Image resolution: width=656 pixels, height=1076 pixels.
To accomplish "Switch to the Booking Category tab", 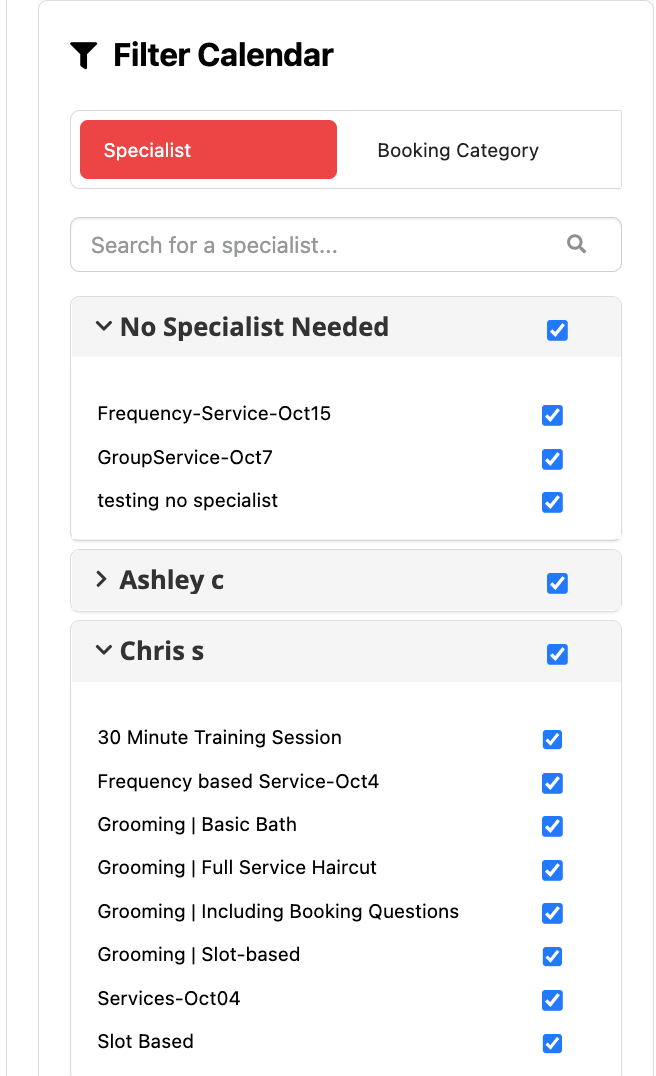I will 458,150.
